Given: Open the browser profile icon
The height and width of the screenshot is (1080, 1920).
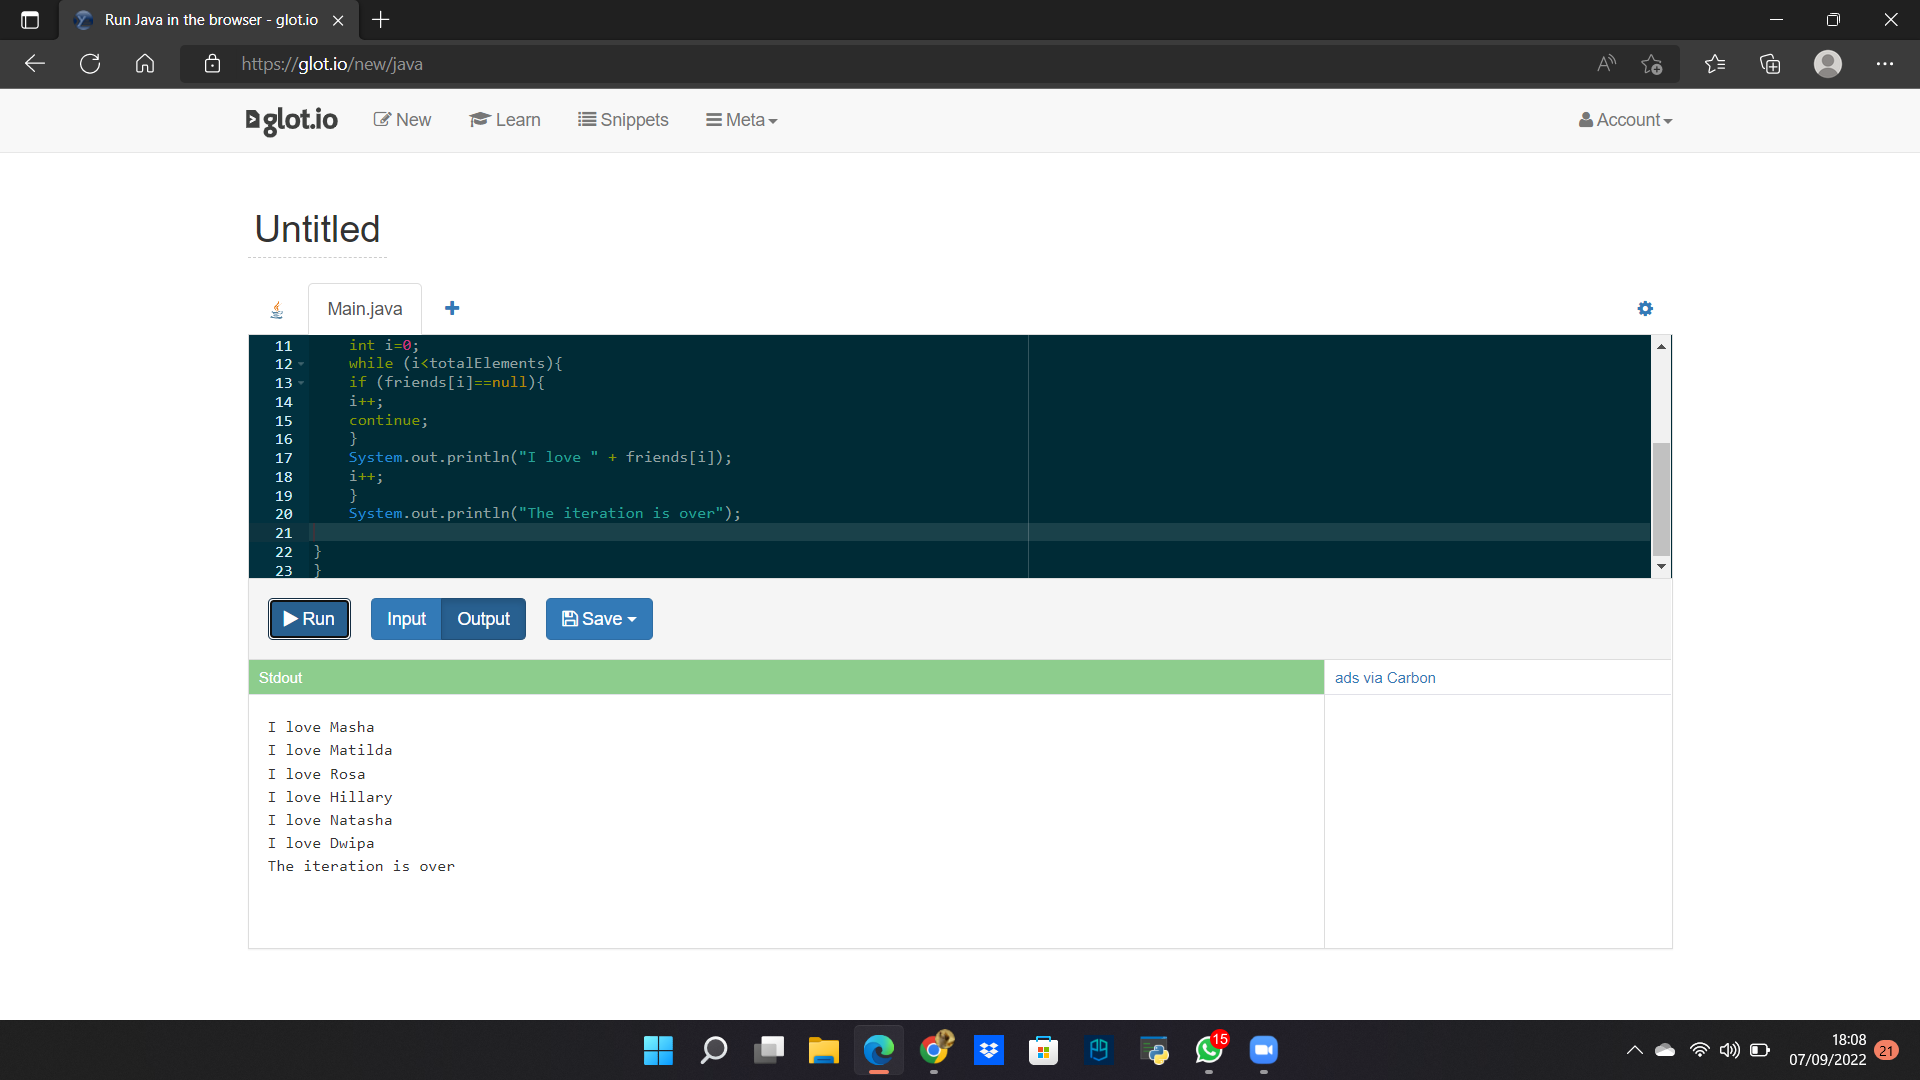Looking at the screenshot, I should click(x=1828, y=63).
